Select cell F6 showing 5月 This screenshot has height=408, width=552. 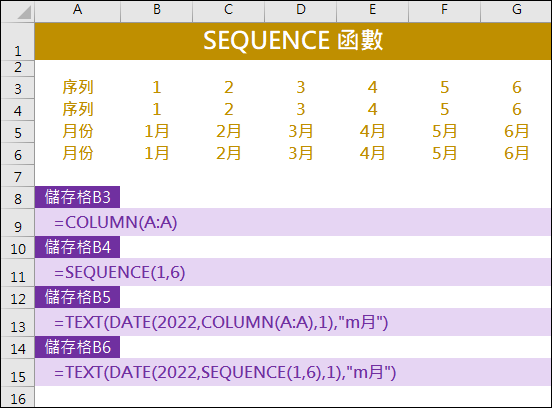(444, 153)
